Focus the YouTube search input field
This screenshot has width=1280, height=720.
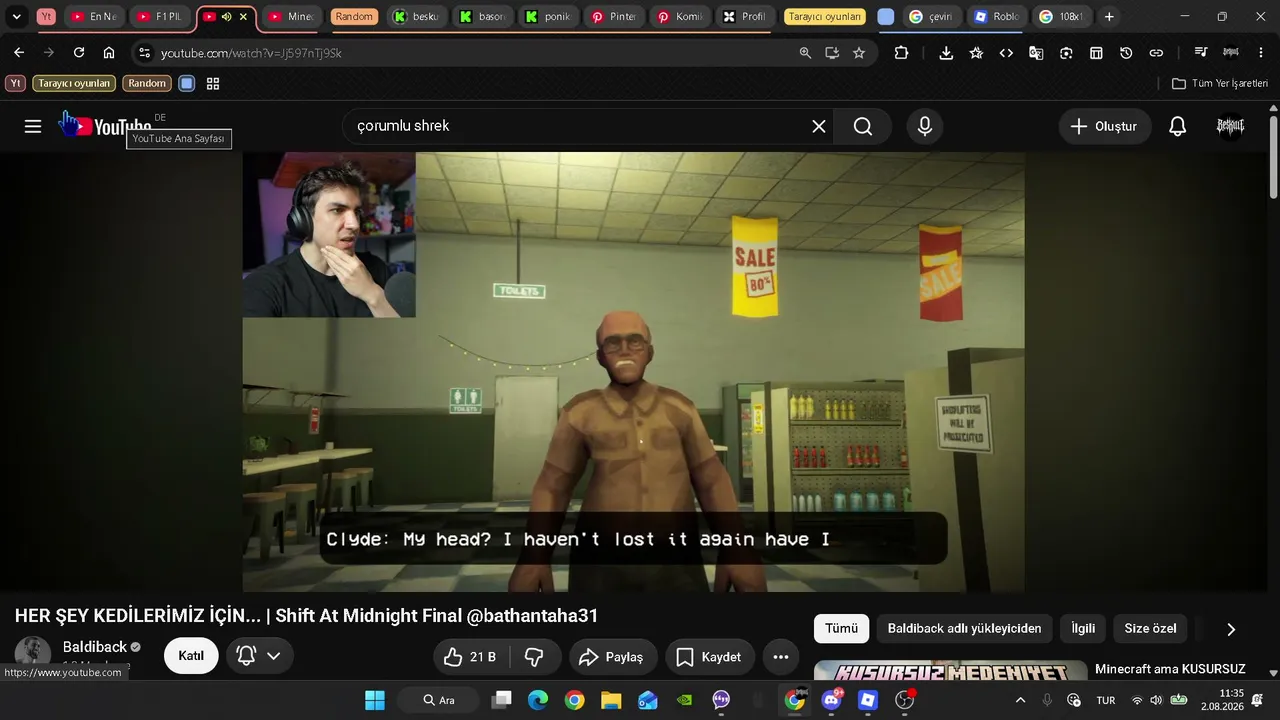580,126
